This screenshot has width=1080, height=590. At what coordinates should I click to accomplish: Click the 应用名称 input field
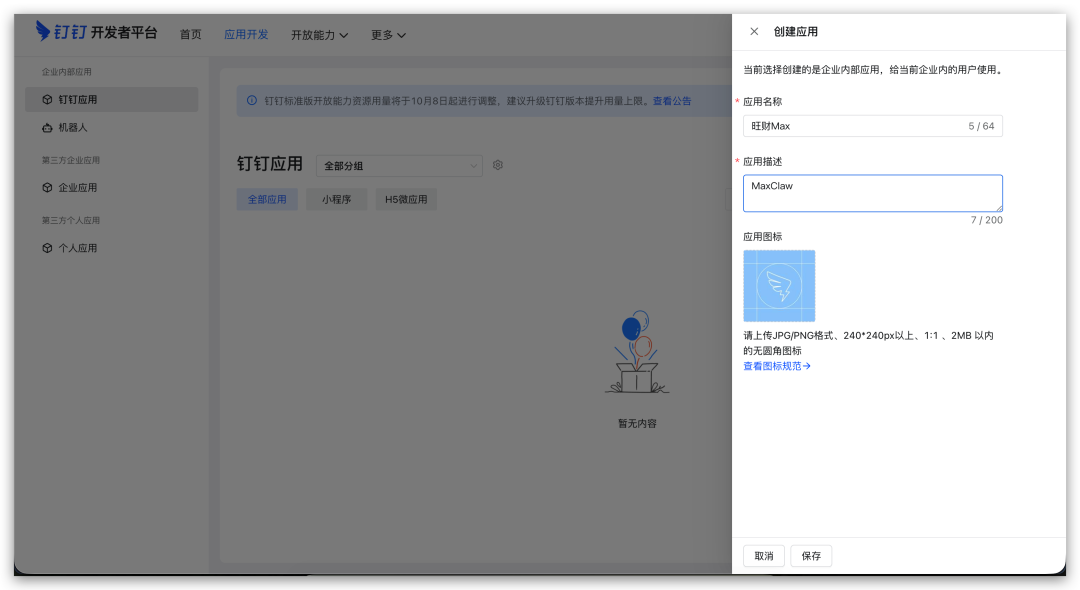[855, 126]
